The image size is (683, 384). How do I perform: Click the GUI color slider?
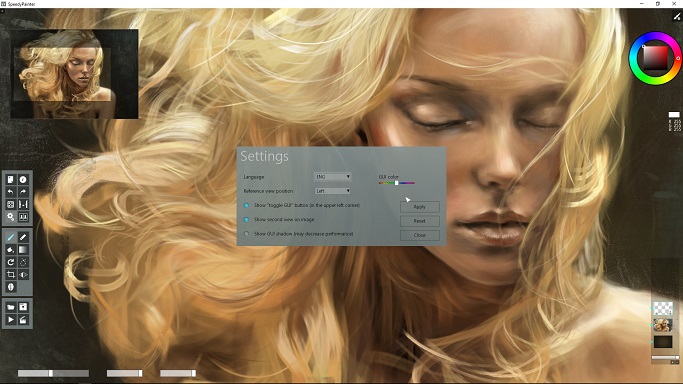pyautogui.click(x=396, y=183)
